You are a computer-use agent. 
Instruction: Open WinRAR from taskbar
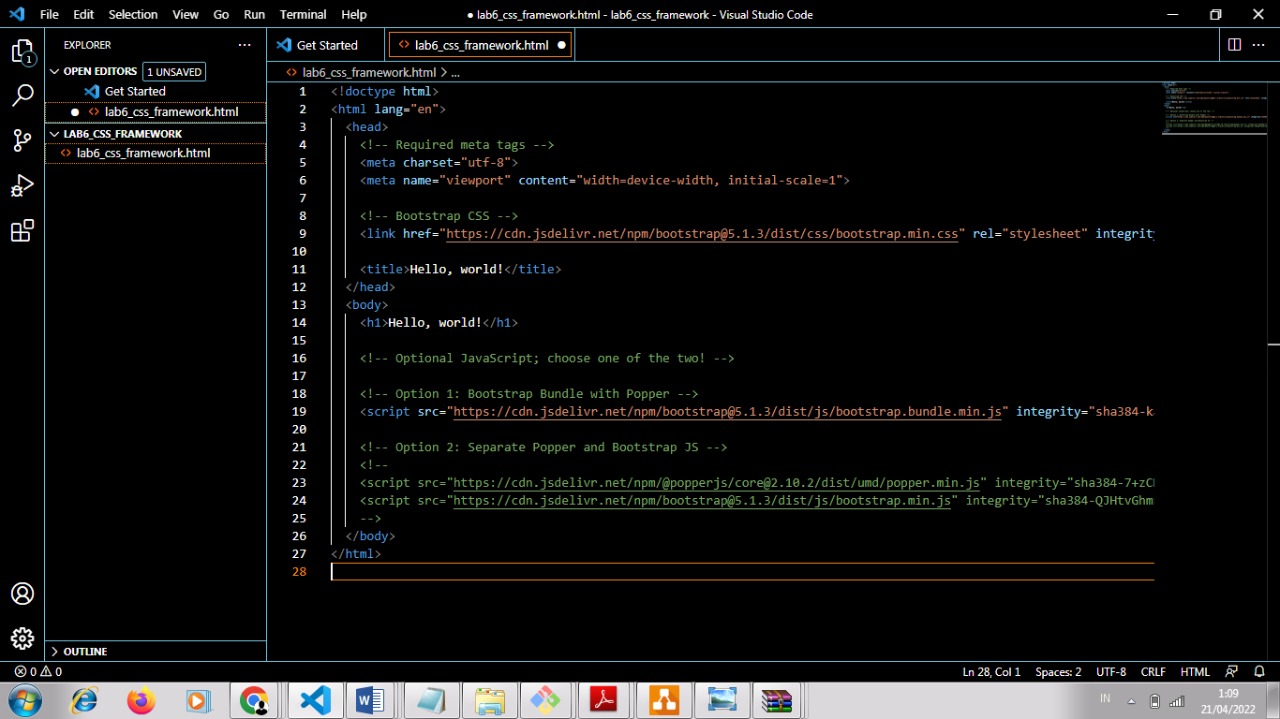pos(776,701)
